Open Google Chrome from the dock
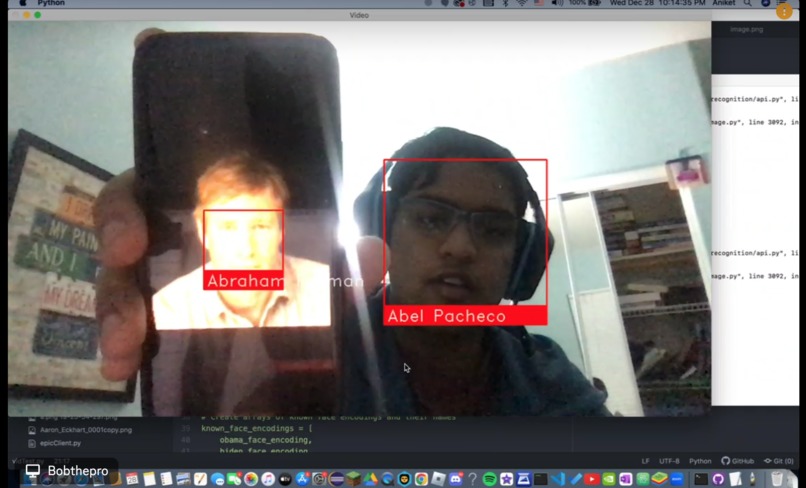 [x=422, y=479]
